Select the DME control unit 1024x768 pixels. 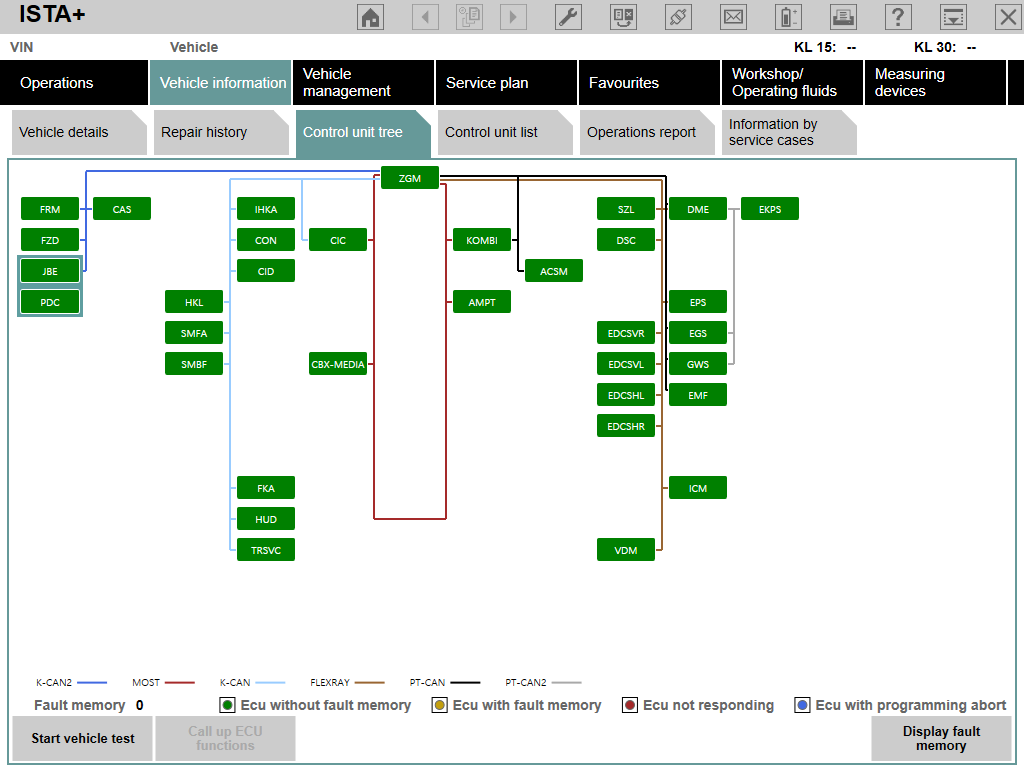point(697,209)
